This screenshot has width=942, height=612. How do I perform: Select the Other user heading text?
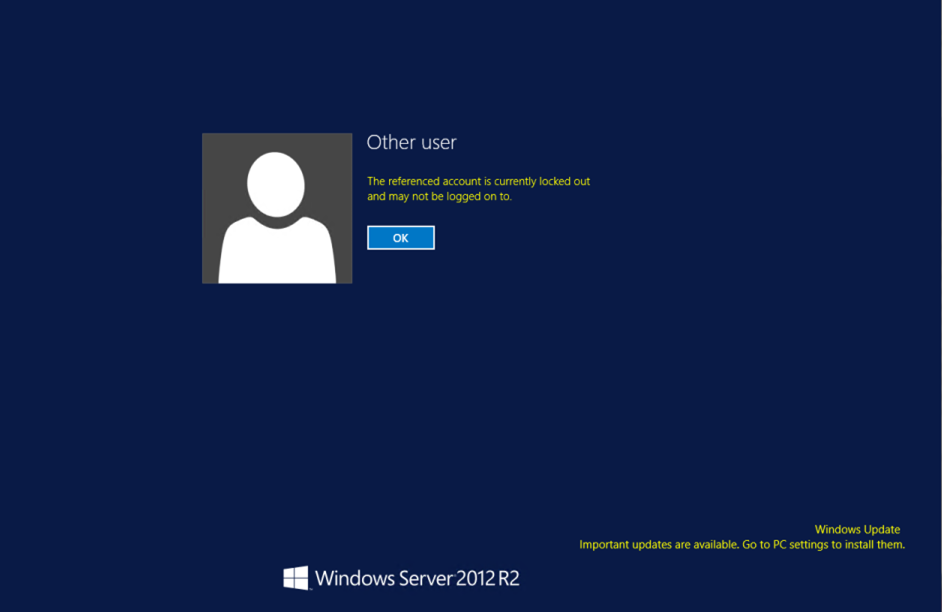pos(412,142)
